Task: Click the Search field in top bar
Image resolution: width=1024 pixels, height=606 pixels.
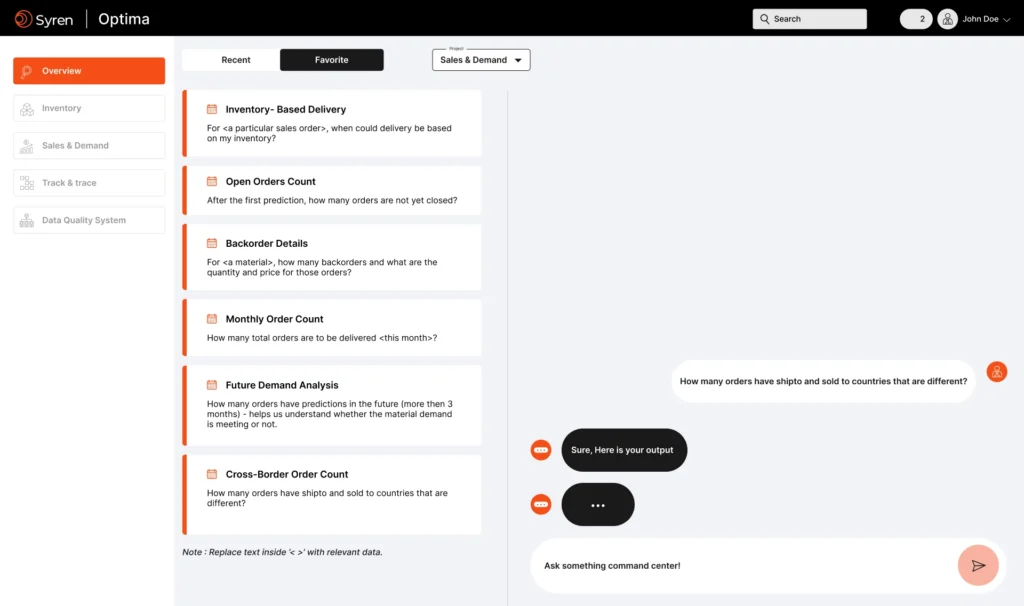Action: (x=810, y=19)
